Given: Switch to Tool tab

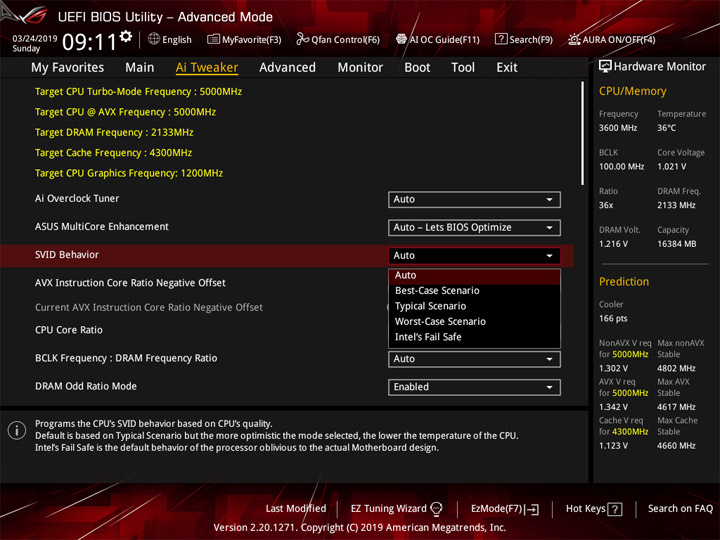Looking at the screenshot, I should 463,68.
